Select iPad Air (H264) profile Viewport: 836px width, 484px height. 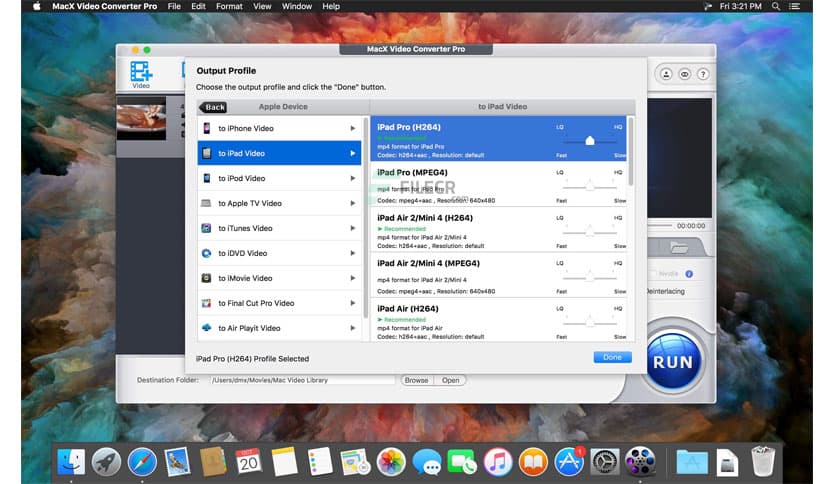[499, 320]
